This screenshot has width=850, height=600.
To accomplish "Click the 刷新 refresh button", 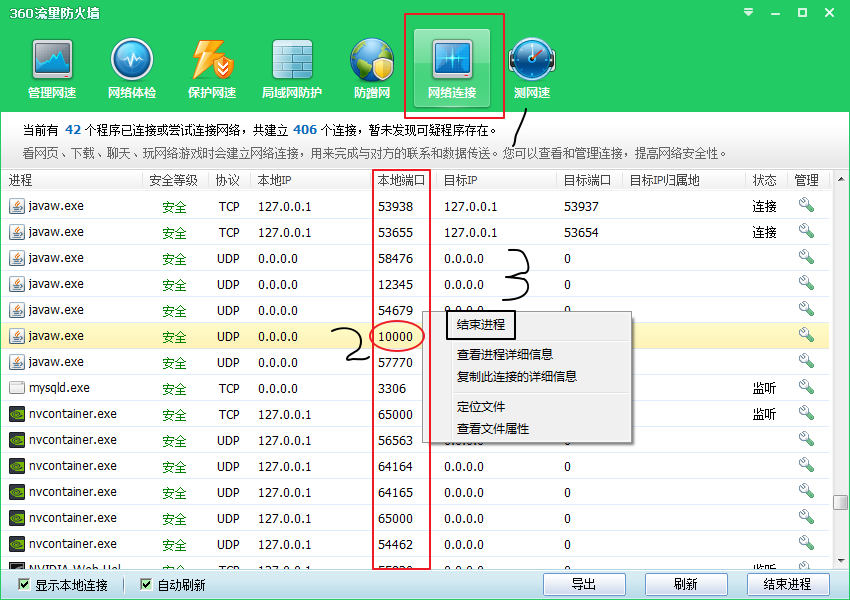I will click(x=686, y=584).
